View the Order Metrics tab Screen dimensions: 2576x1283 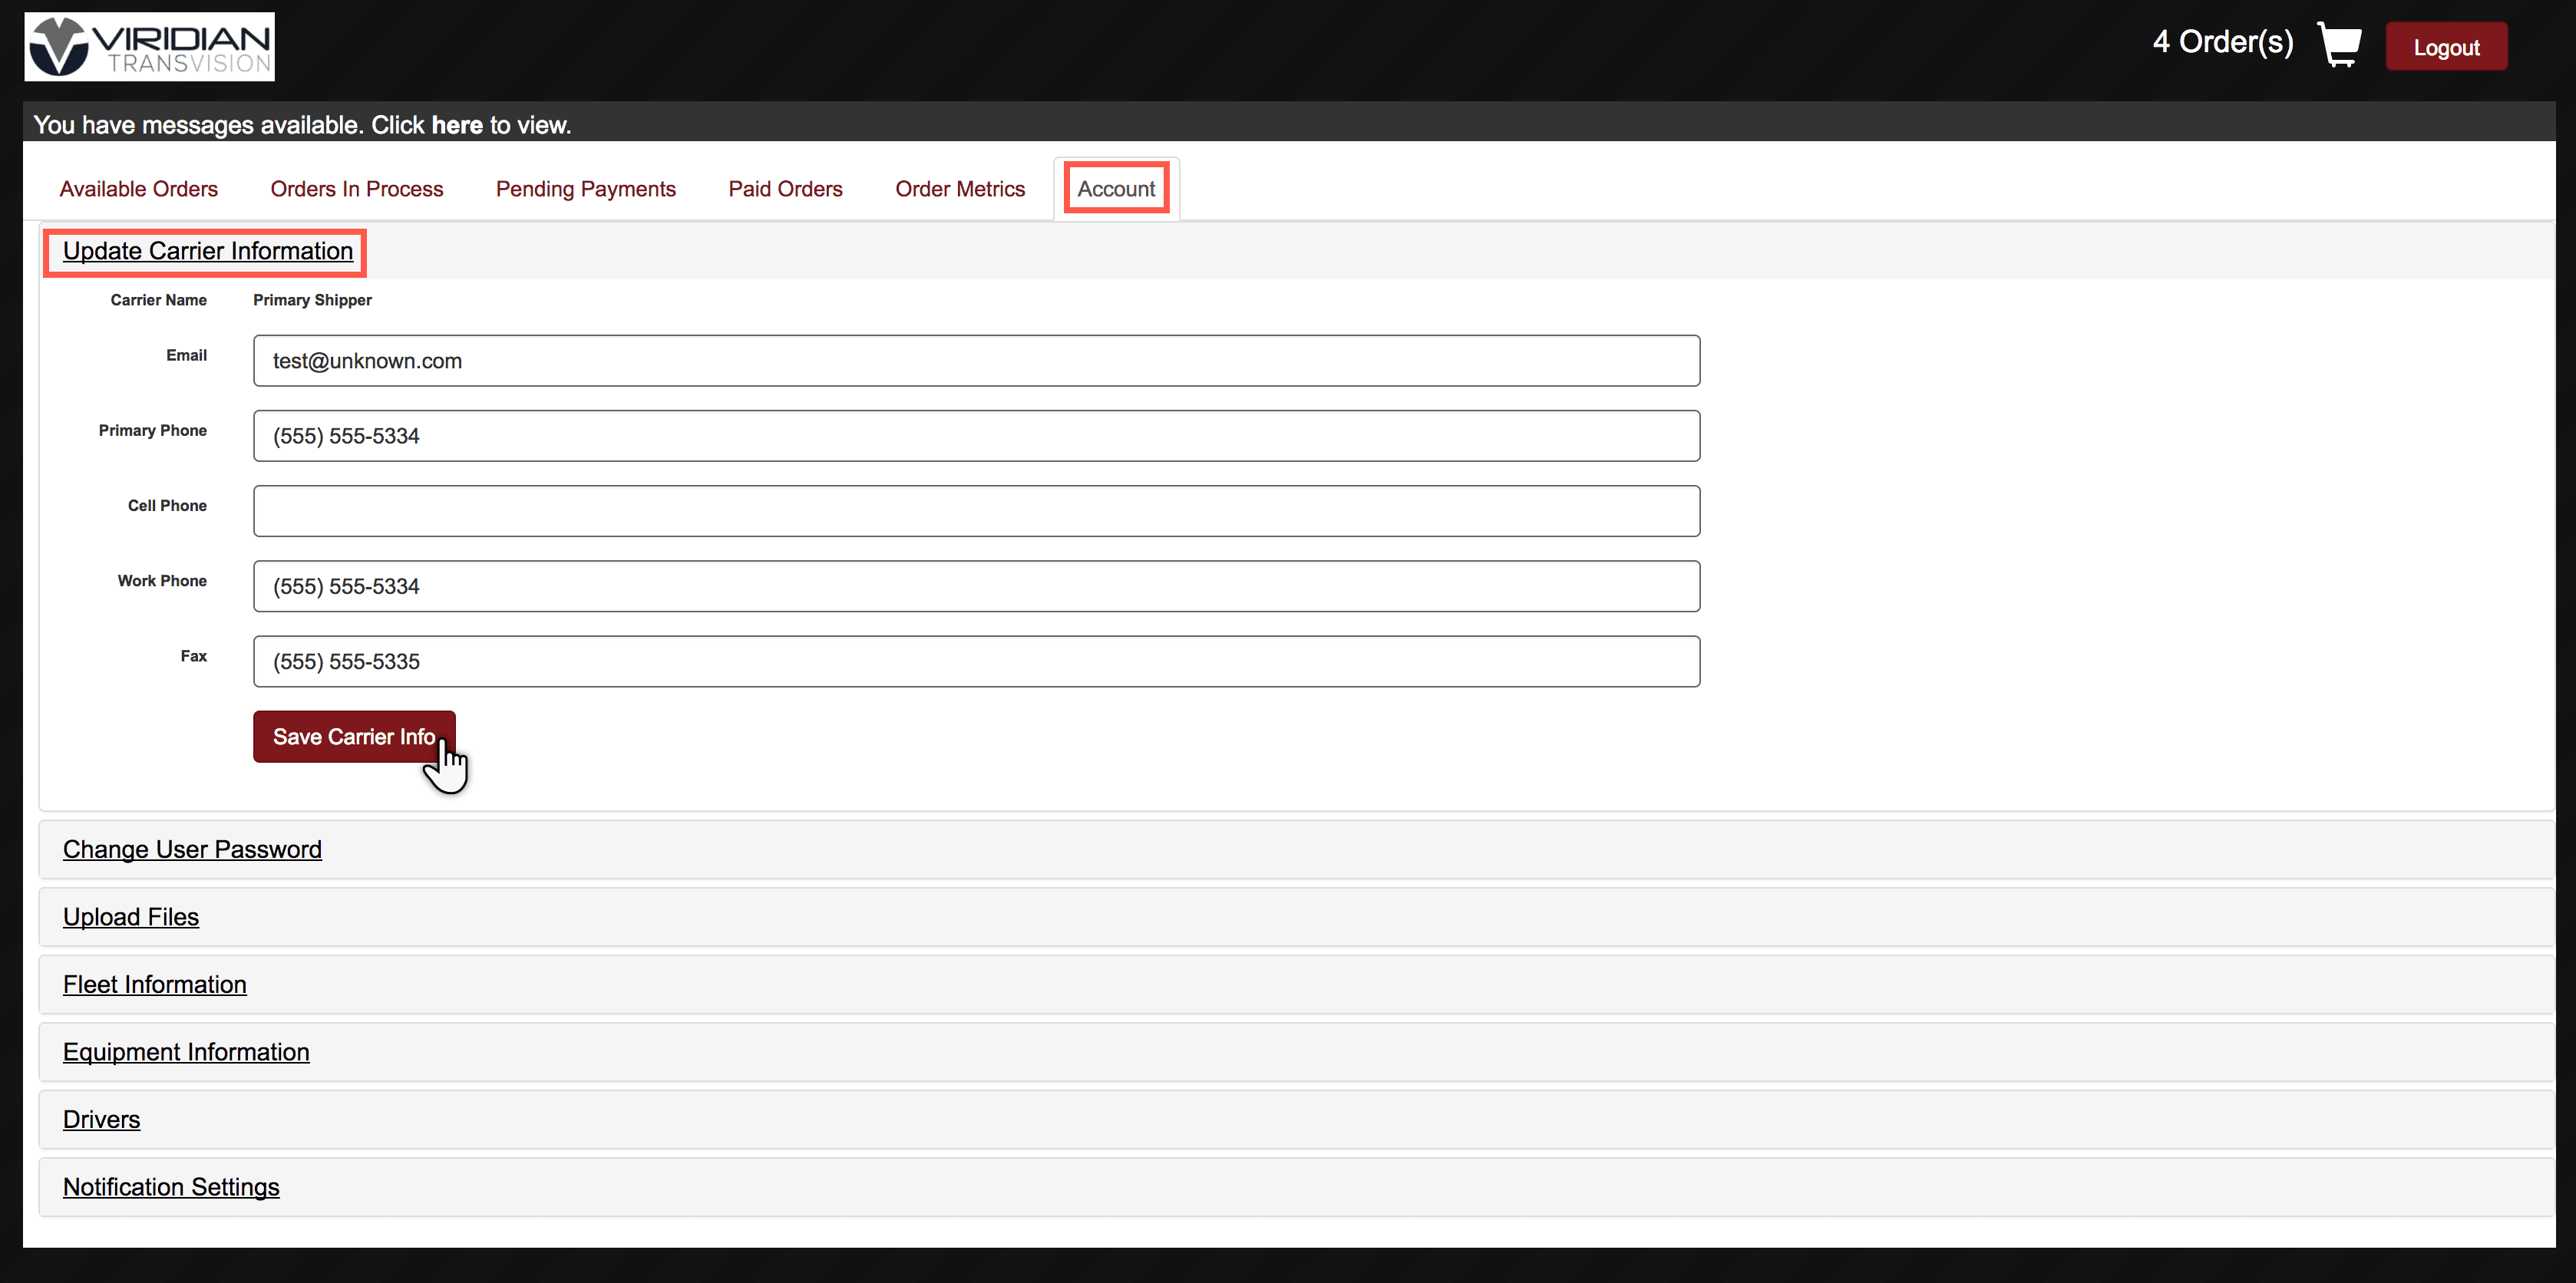click(959, 189)
